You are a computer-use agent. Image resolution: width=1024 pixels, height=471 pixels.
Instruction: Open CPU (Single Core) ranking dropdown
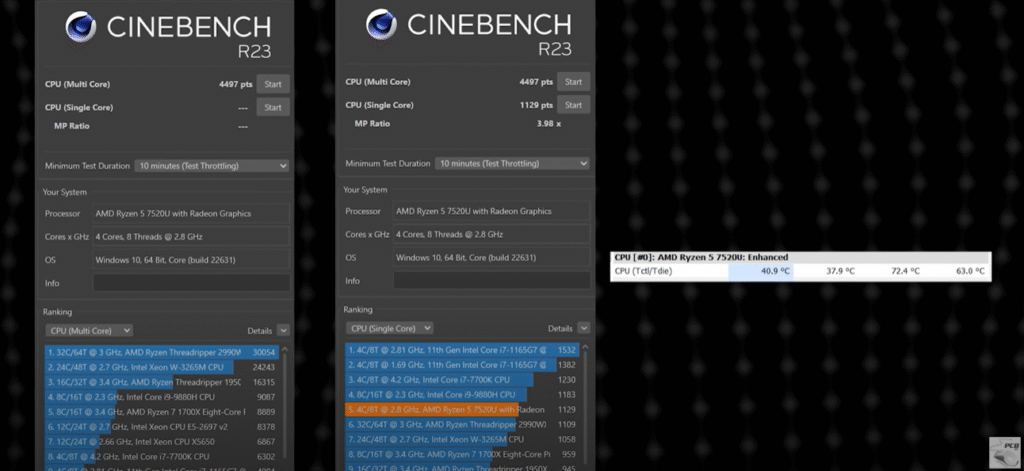coord(389,328)
